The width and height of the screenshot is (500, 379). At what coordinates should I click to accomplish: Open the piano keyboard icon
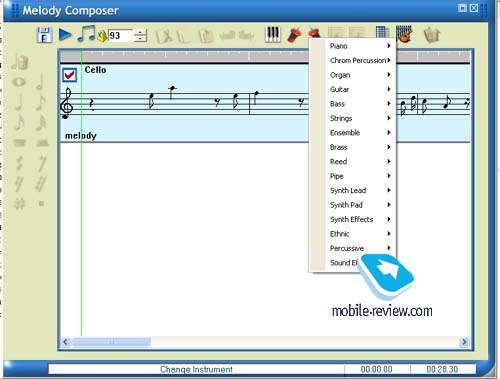pos(272,34)
